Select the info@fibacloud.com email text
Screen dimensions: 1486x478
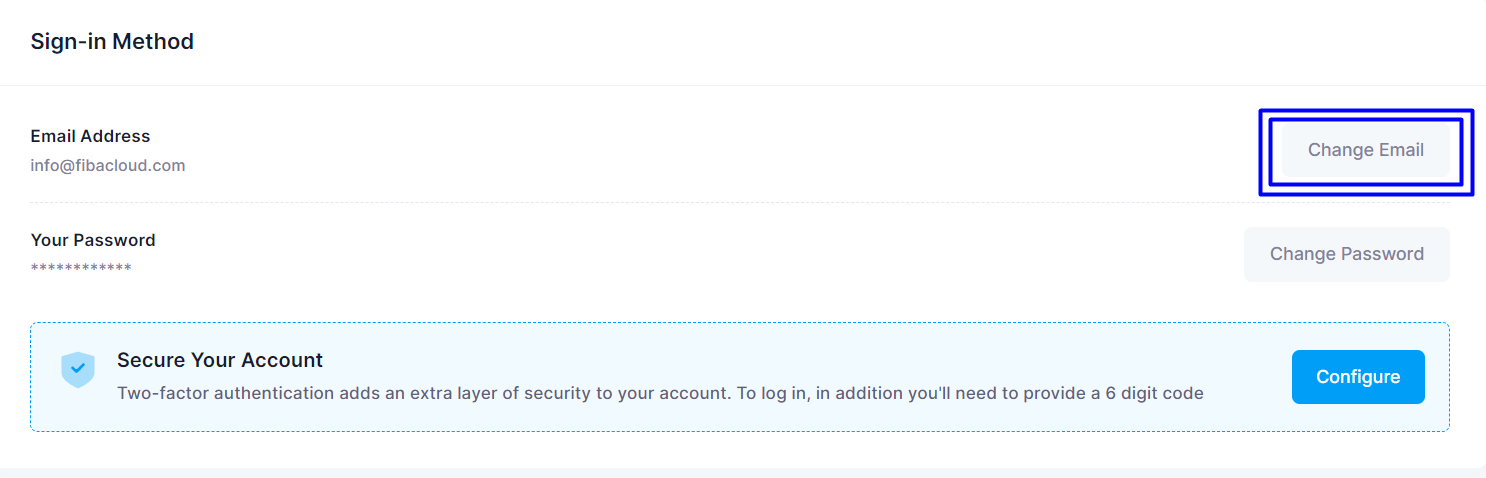pos(108,165)
